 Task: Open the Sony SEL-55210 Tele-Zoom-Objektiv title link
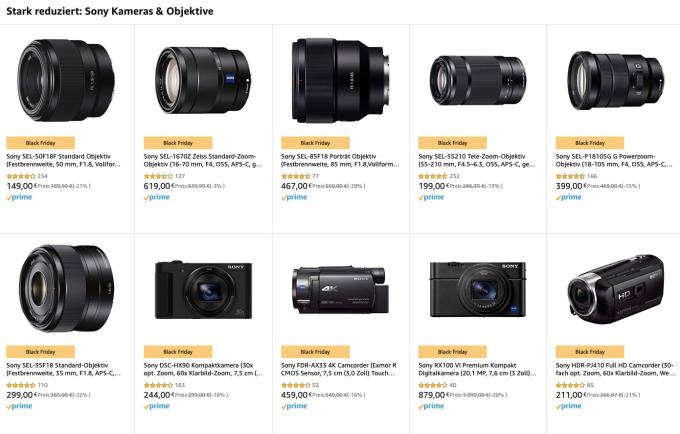(477, 160)
